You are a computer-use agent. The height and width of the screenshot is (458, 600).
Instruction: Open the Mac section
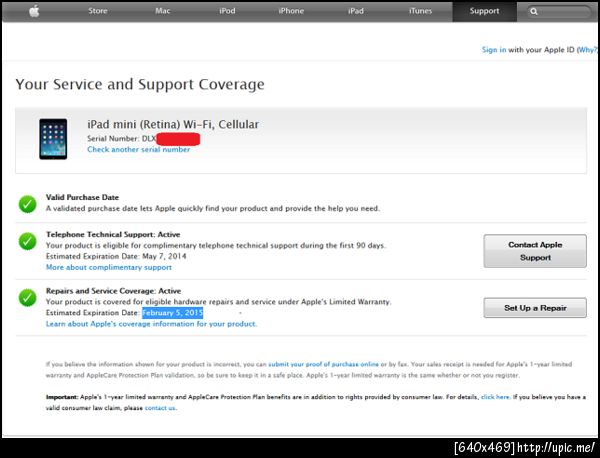tap(162, 11)
